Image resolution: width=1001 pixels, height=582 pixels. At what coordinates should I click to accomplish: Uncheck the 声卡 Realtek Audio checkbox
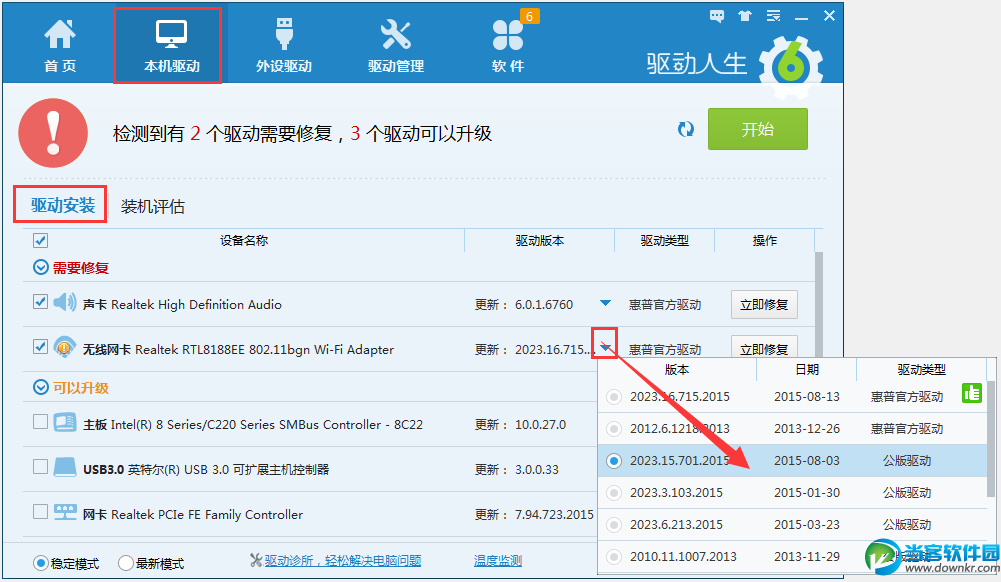pos(40,301)
